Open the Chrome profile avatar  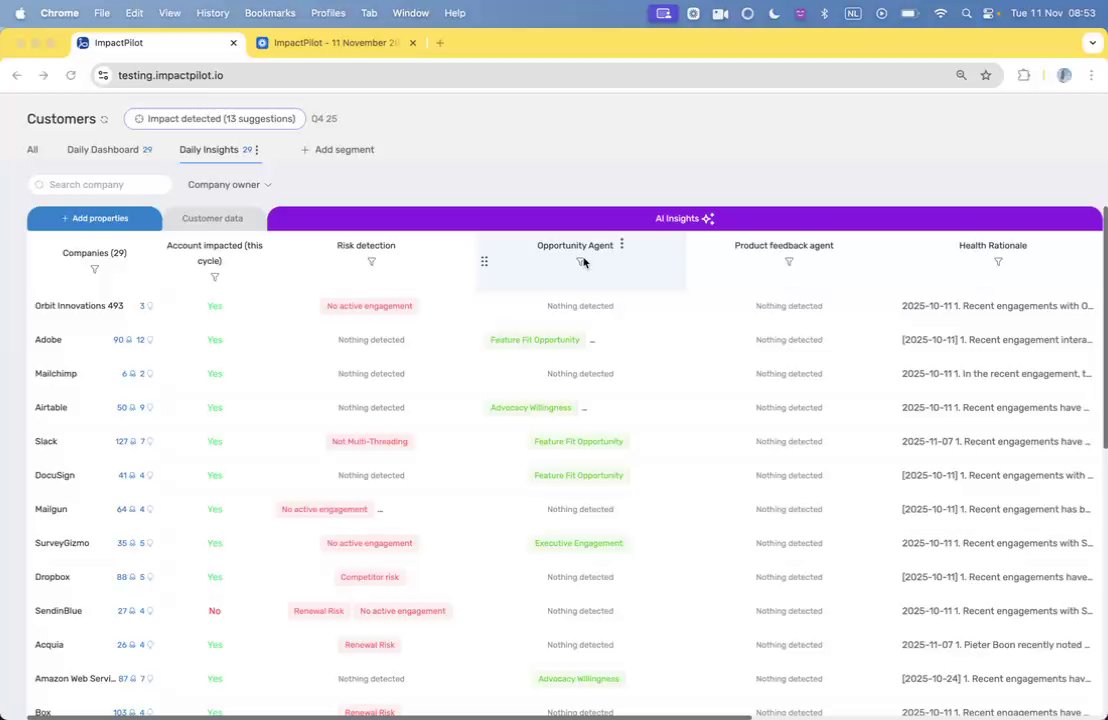pos(1064,75)
